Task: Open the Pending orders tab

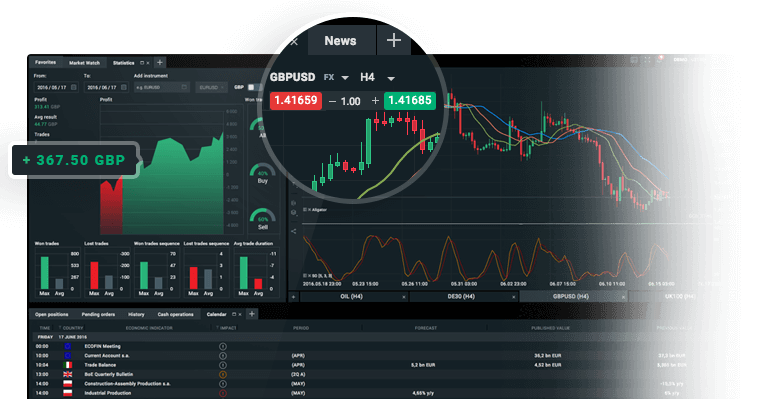Action: pyautogui.click(x=98, y=314)
